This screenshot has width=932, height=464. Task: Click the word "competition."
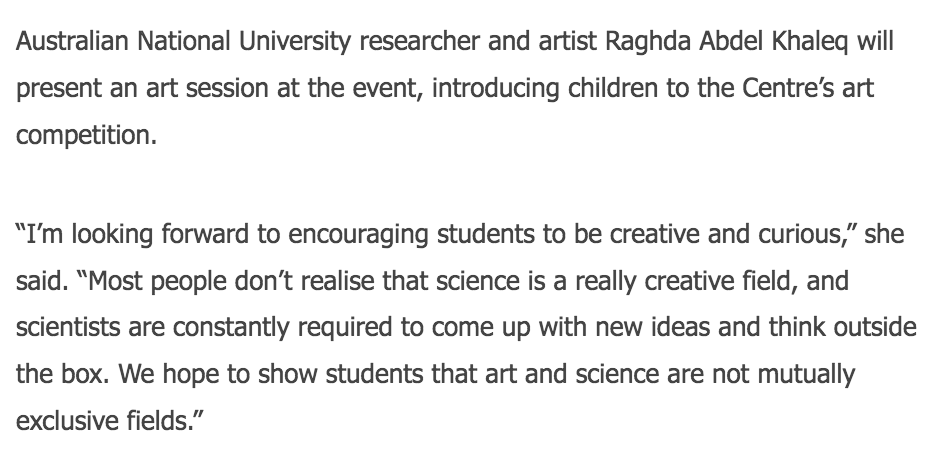[x=87, y=134]
